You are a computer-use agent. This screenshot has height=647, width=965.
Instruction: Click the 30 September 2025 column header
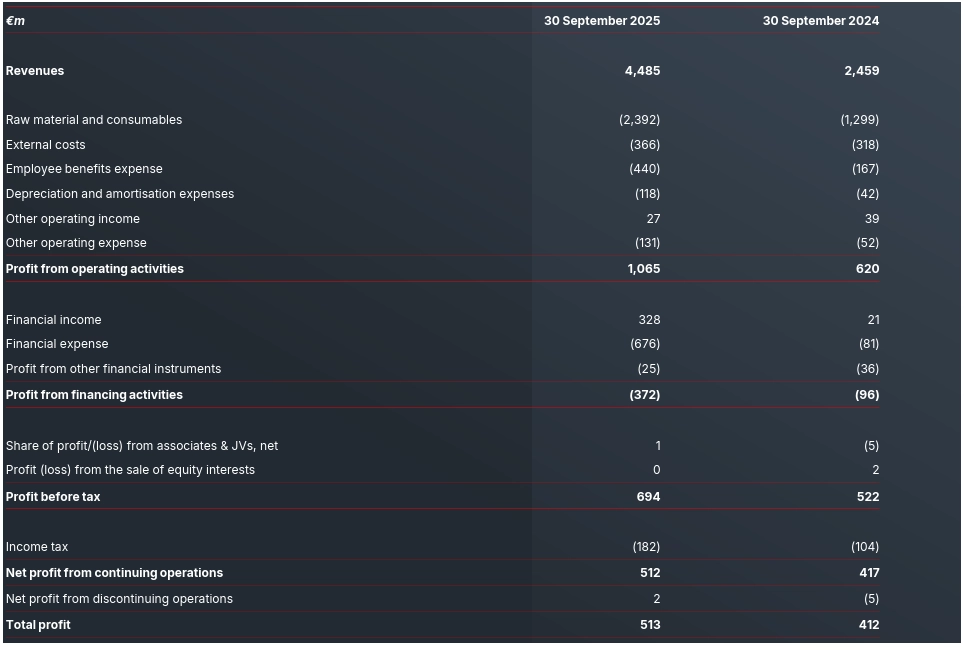(601, 20)
